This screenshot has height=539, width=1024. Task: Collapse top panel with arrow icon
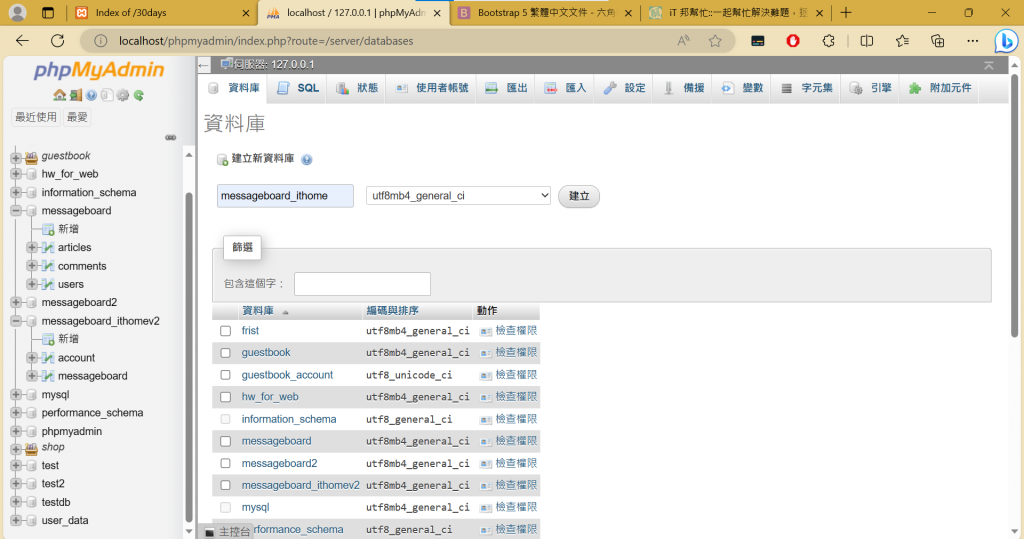pos(989,65)
